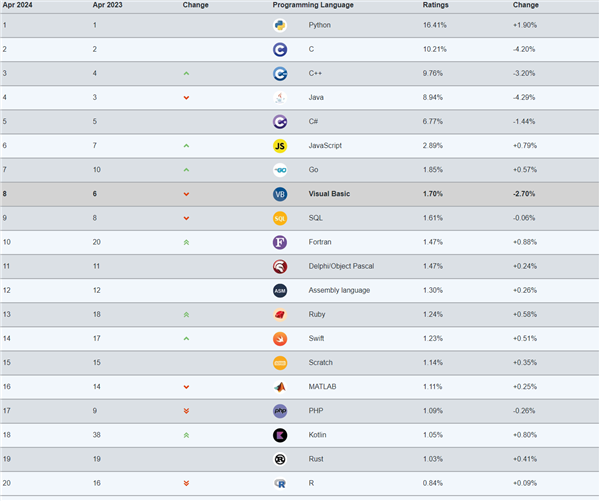Click the Rust logo icon
600x501 pixels.
(280, 459)
